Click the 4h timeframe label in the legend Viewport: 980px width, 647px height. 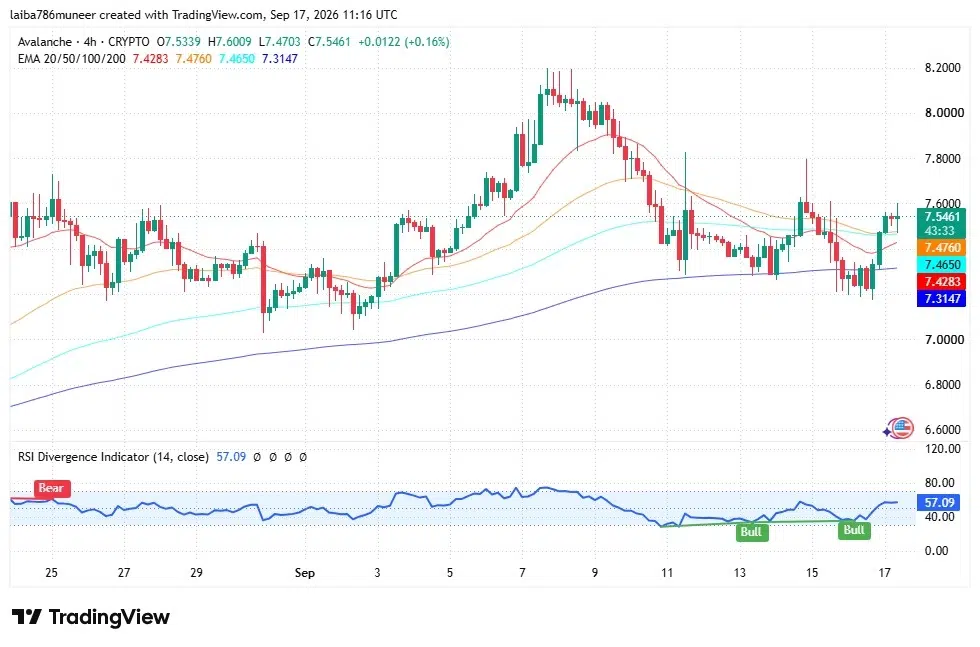click(90, 42)
